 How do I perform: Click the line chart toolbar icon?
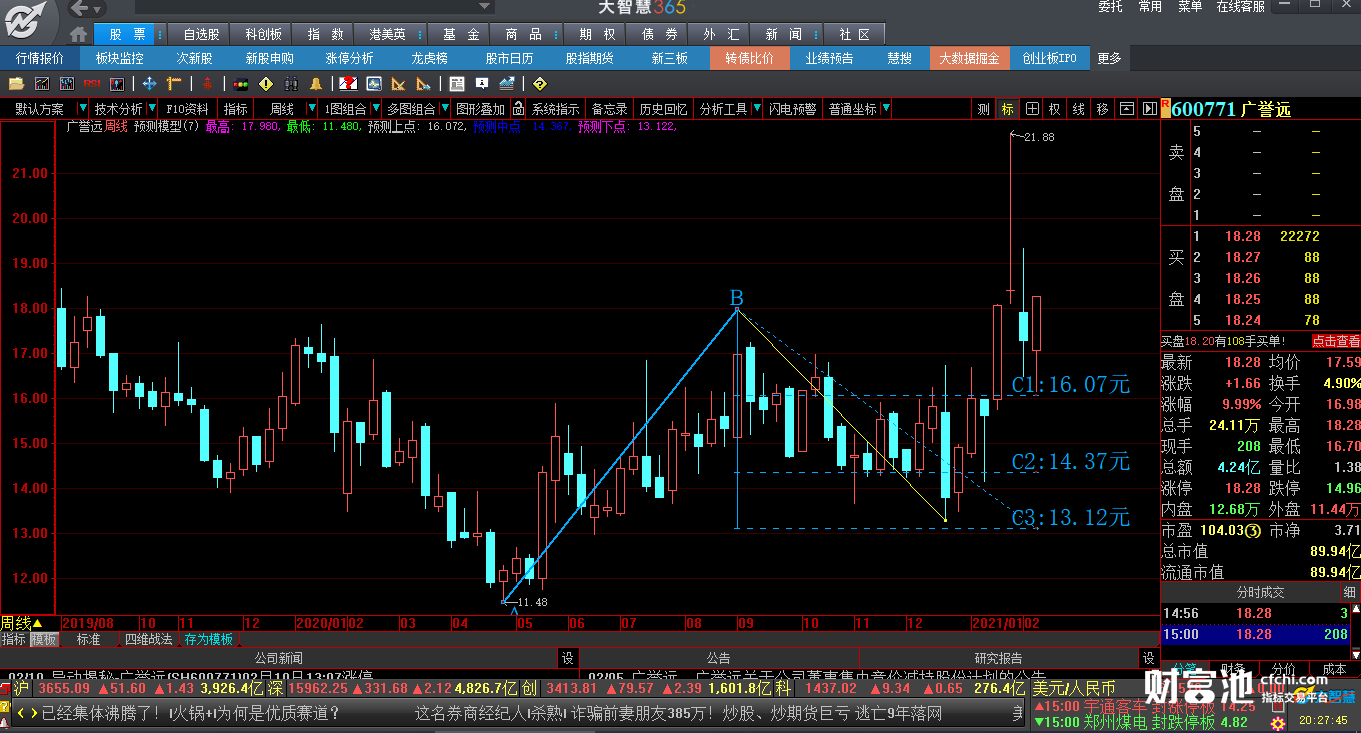pos(42,84)
